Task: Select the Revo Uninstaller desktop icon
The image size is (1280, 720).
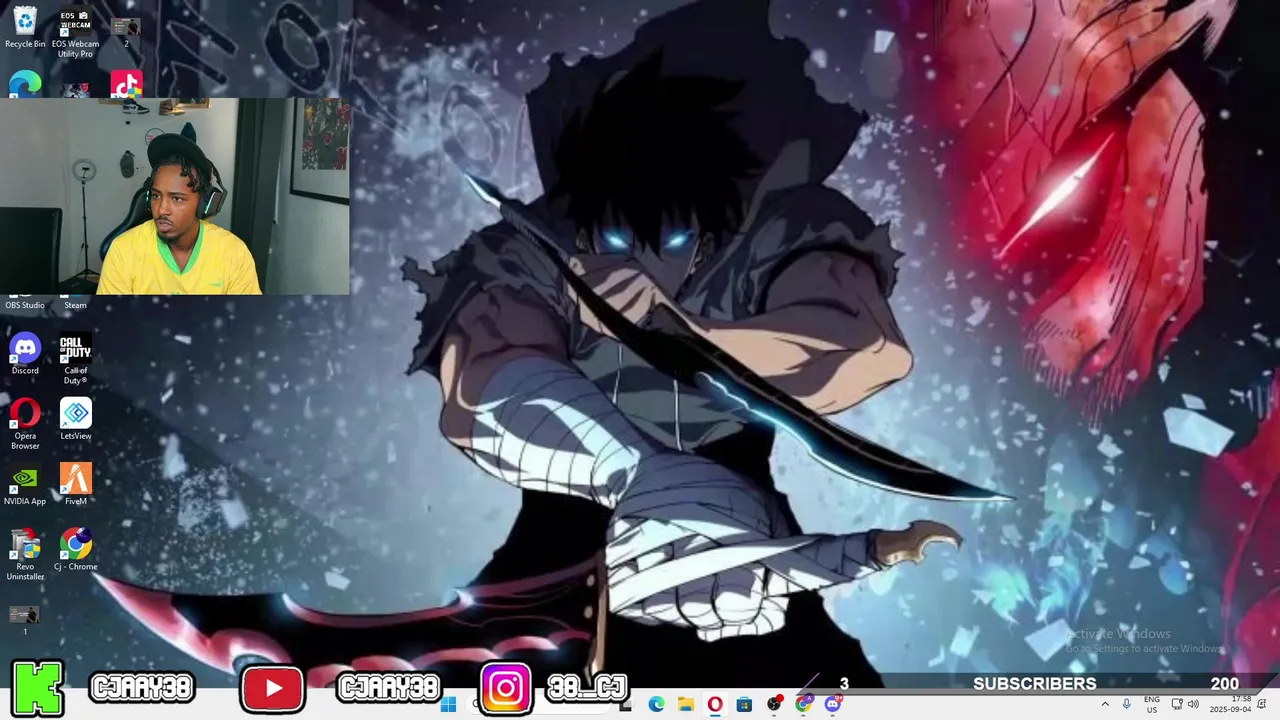Action: (x=25, y=554)
